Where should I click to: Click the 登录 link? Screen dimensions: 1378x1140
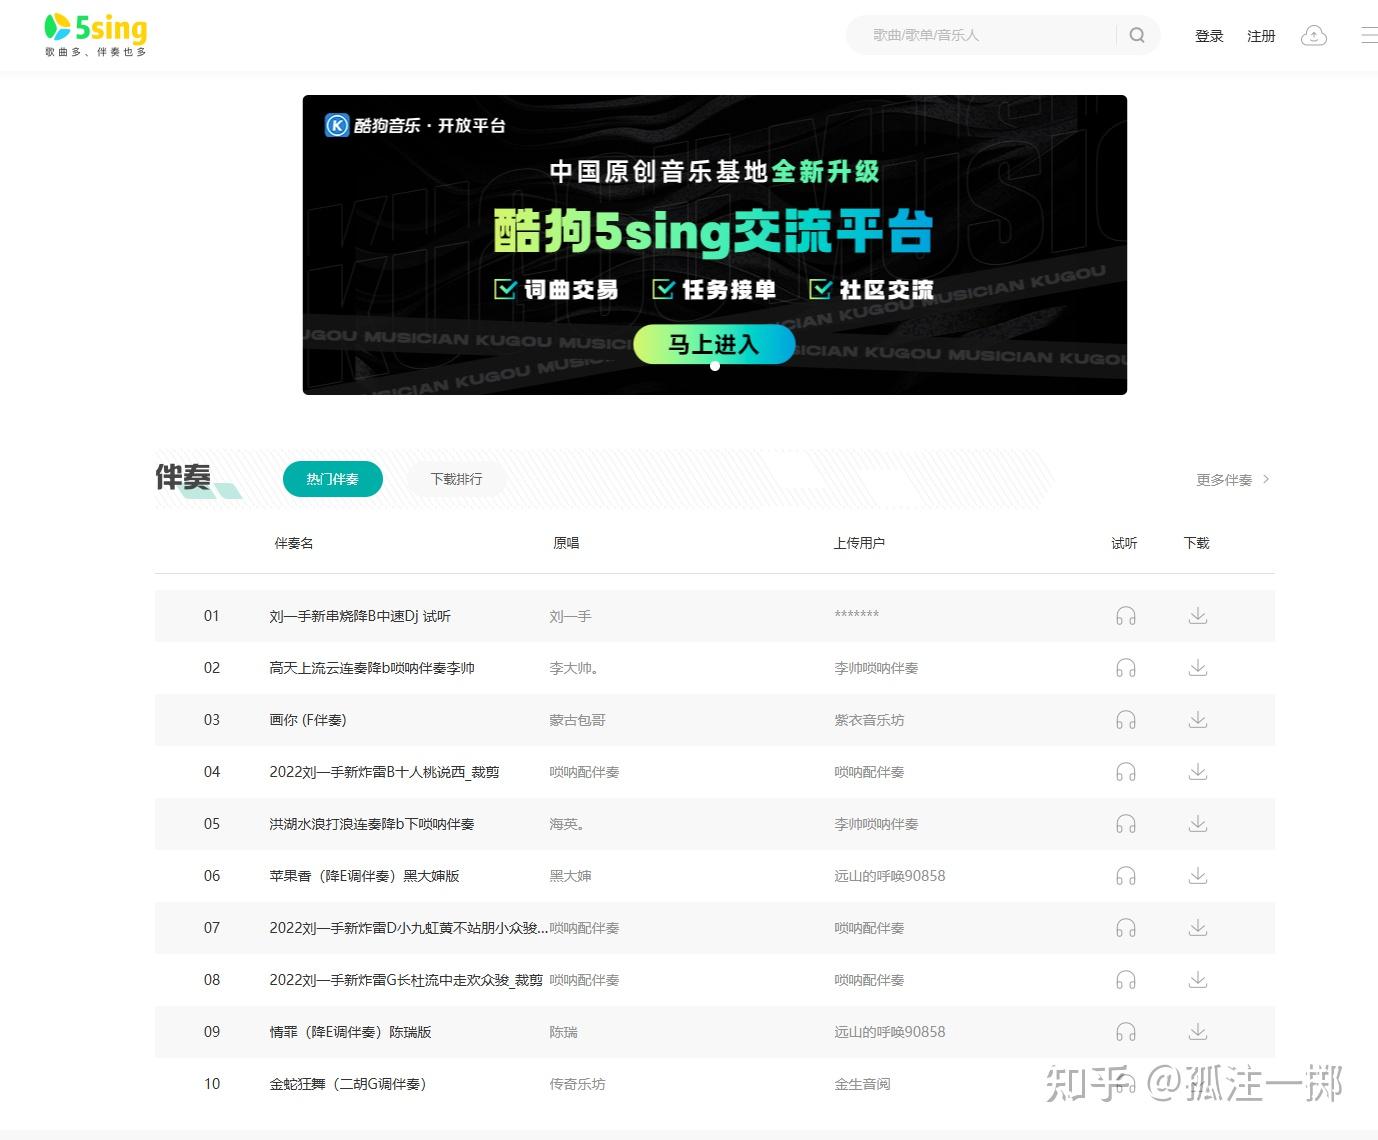1208,35
